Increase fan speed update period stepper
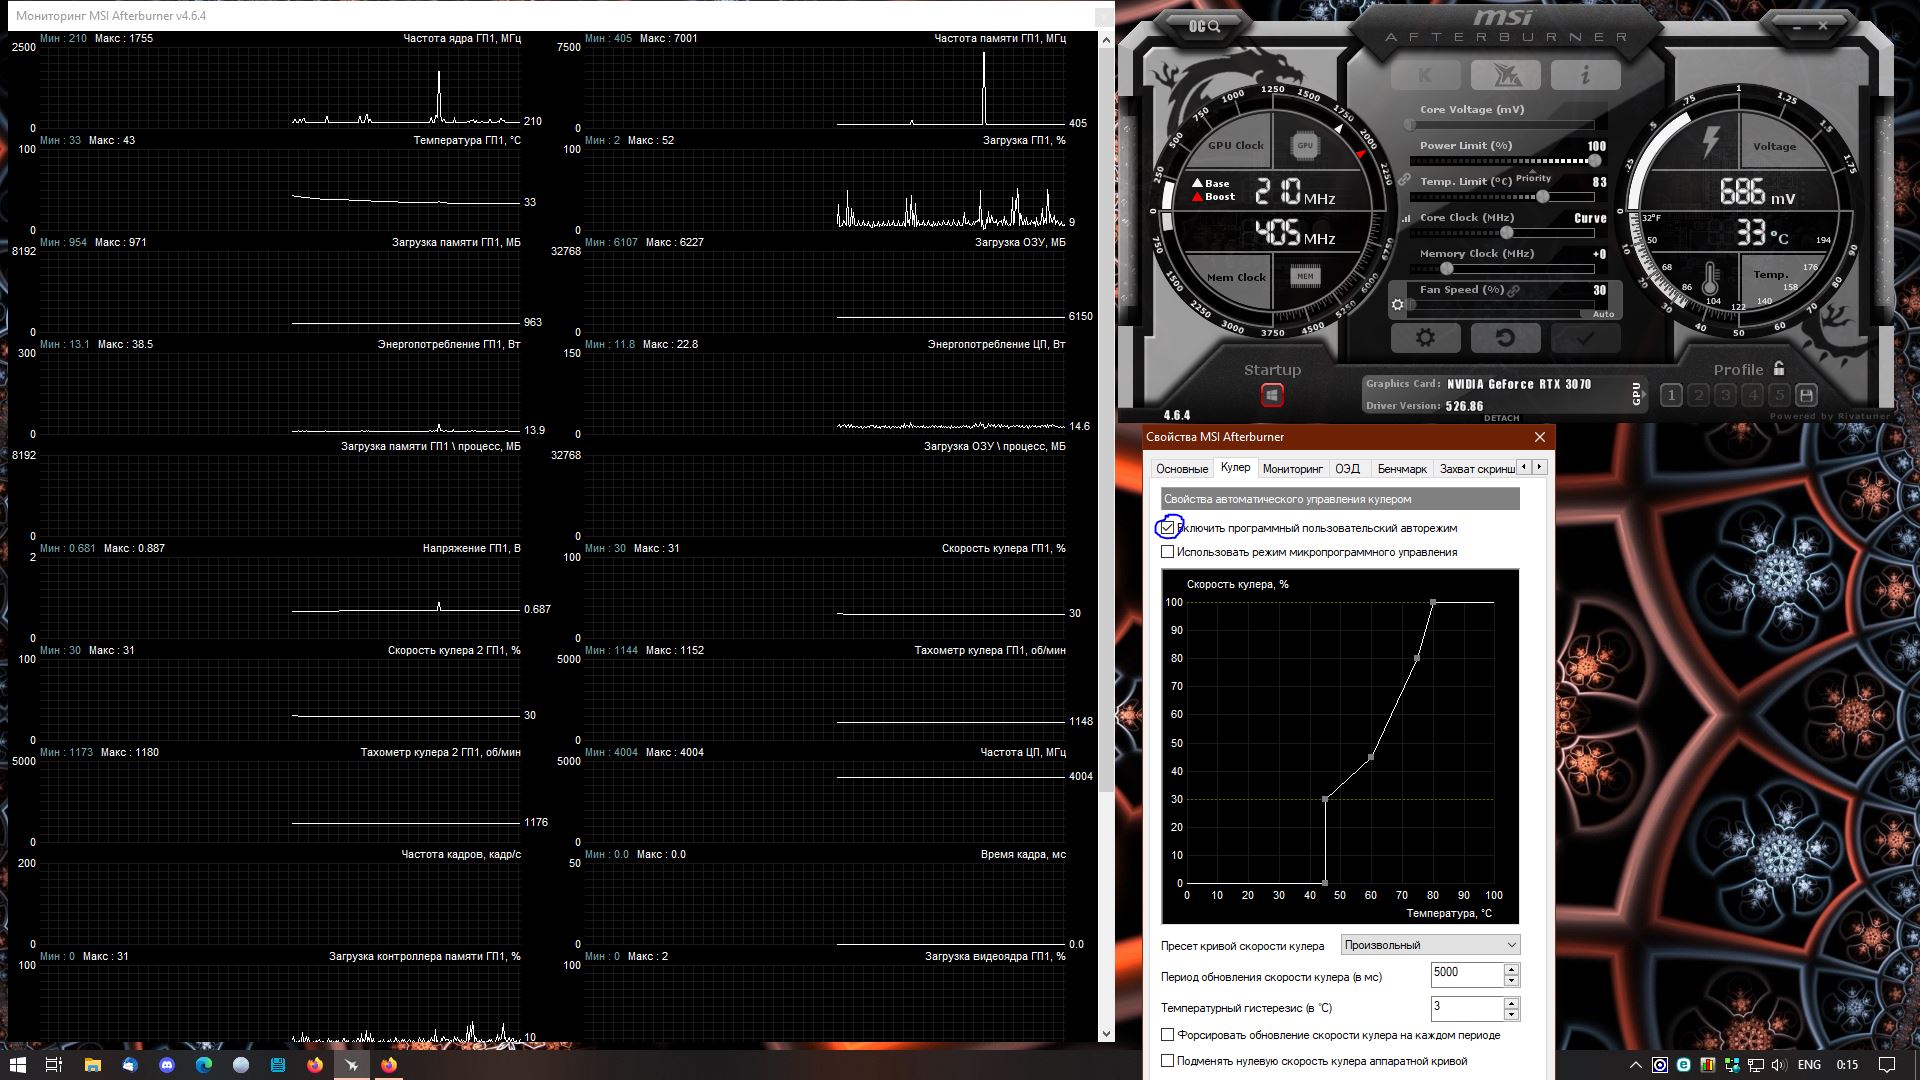 (x=1511, y=968)
